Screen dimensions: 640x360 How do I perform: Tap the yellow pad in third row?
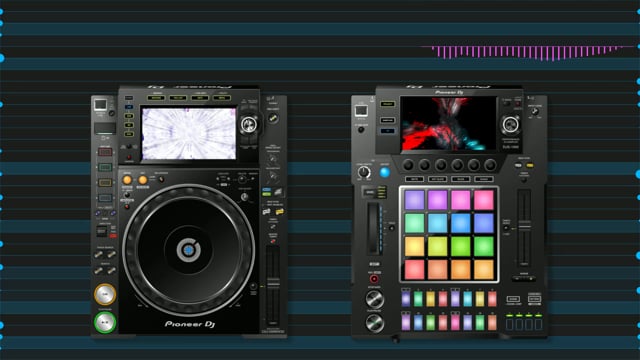414,247
